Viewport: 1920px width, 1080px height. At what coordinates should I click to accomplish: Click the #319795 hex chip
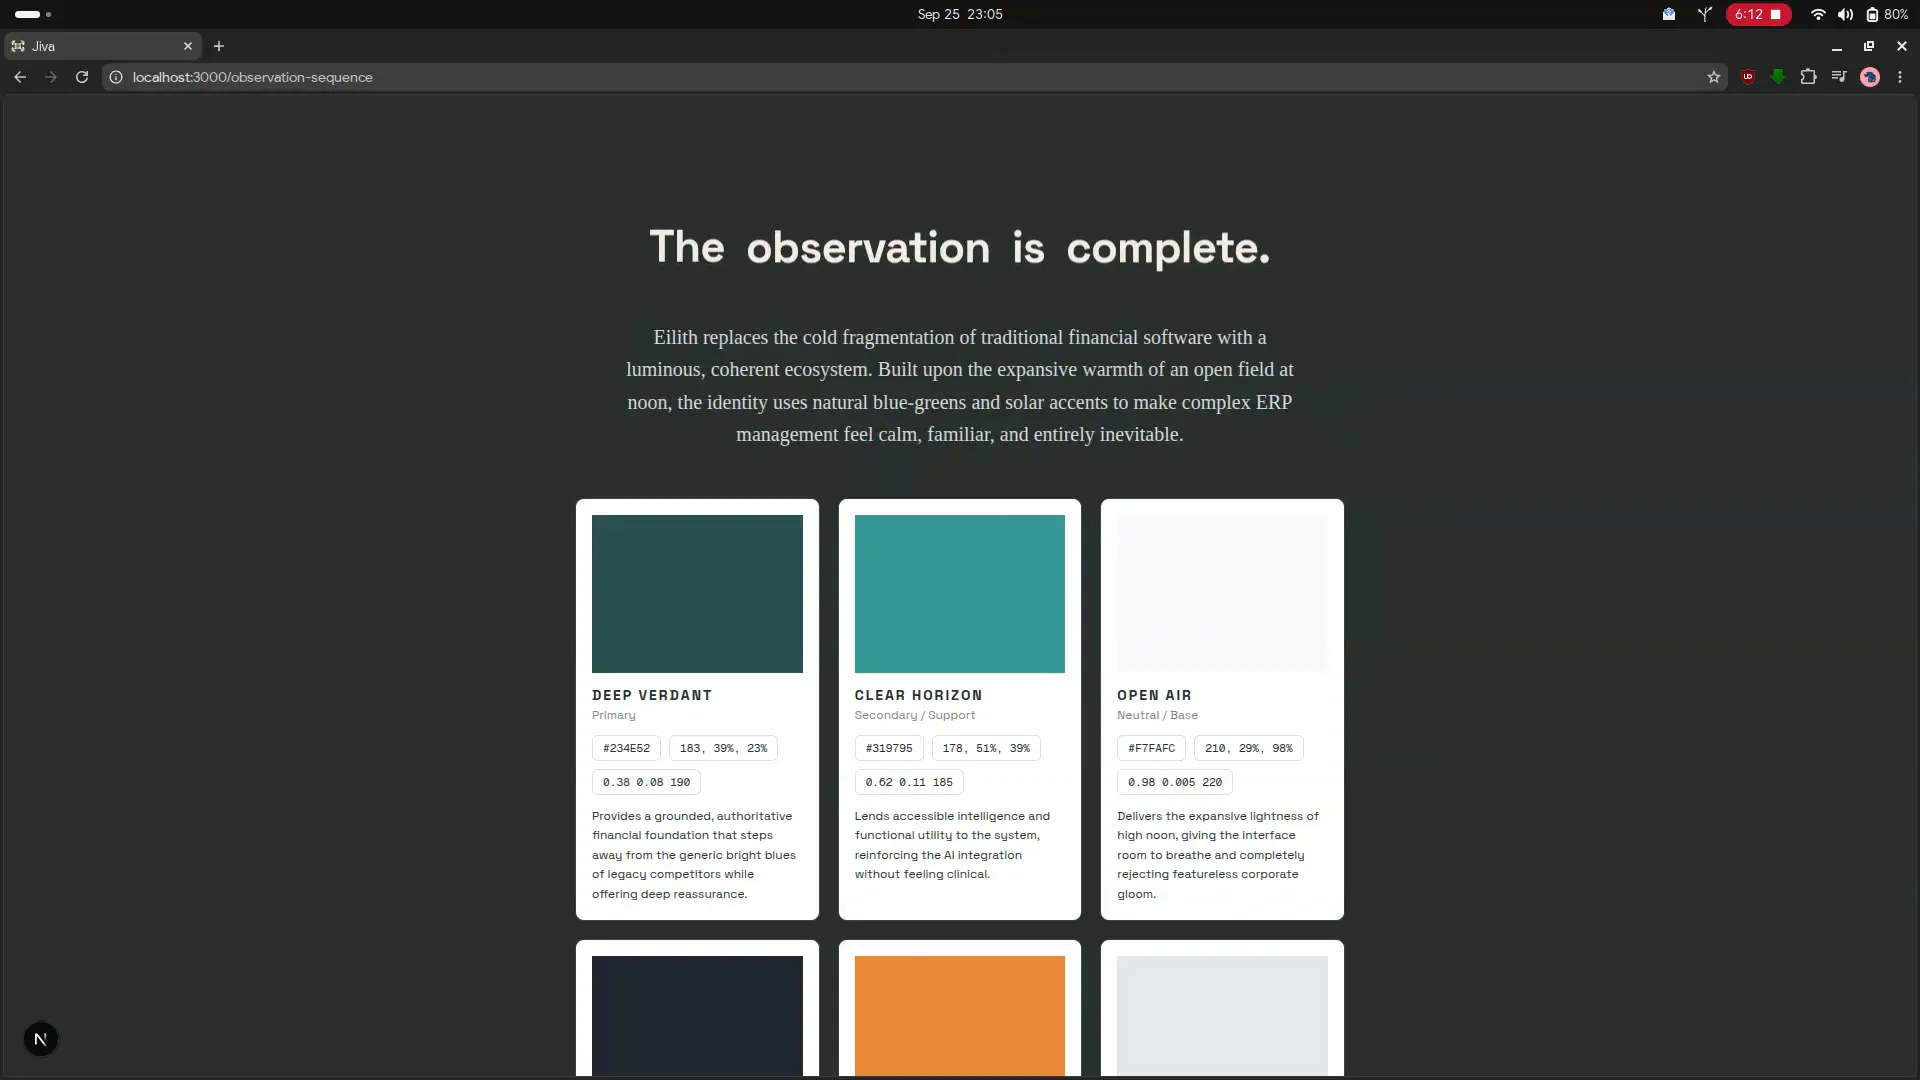tap(889, 748)
